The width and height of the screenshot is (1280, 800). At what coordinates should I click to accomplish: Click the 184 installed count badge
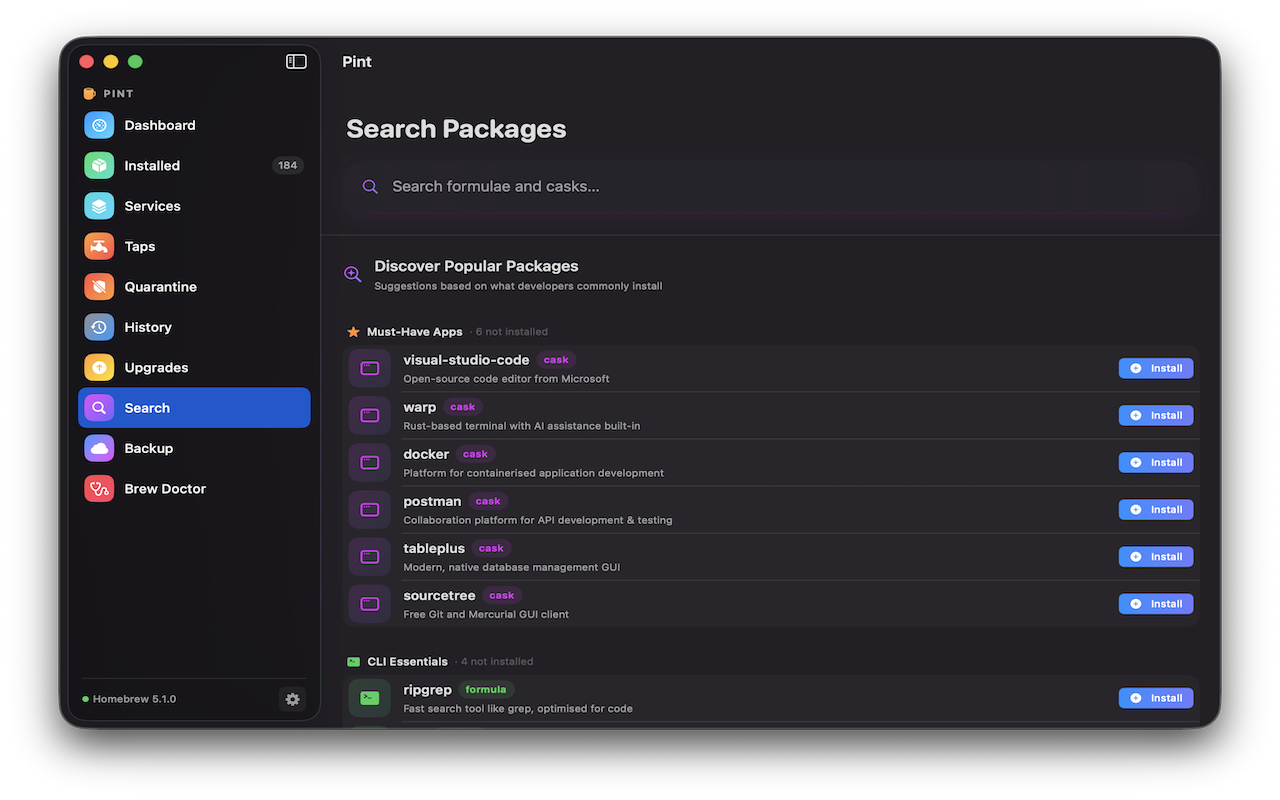click(x=288, y=166)
